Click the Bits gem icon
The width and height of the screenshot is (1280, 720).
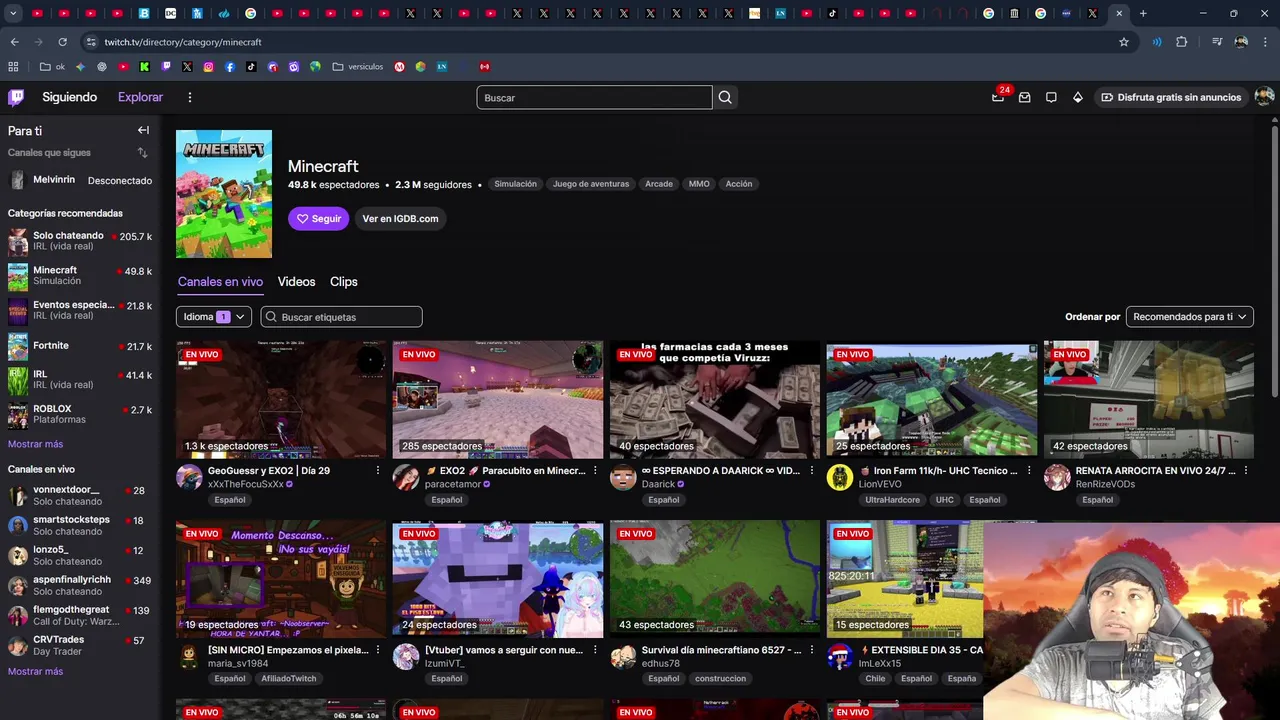point(1077,97)
